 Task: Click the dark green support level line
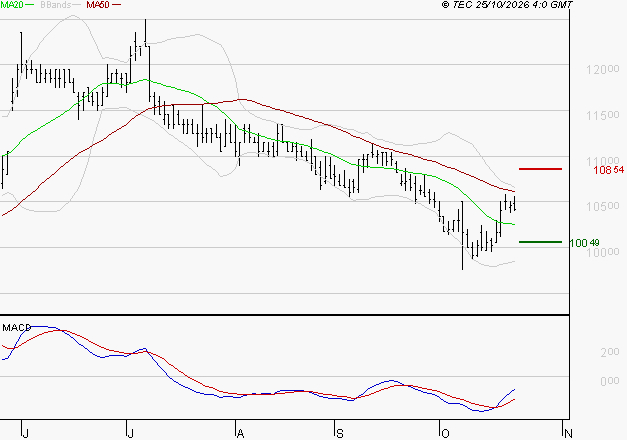point(540,242)
